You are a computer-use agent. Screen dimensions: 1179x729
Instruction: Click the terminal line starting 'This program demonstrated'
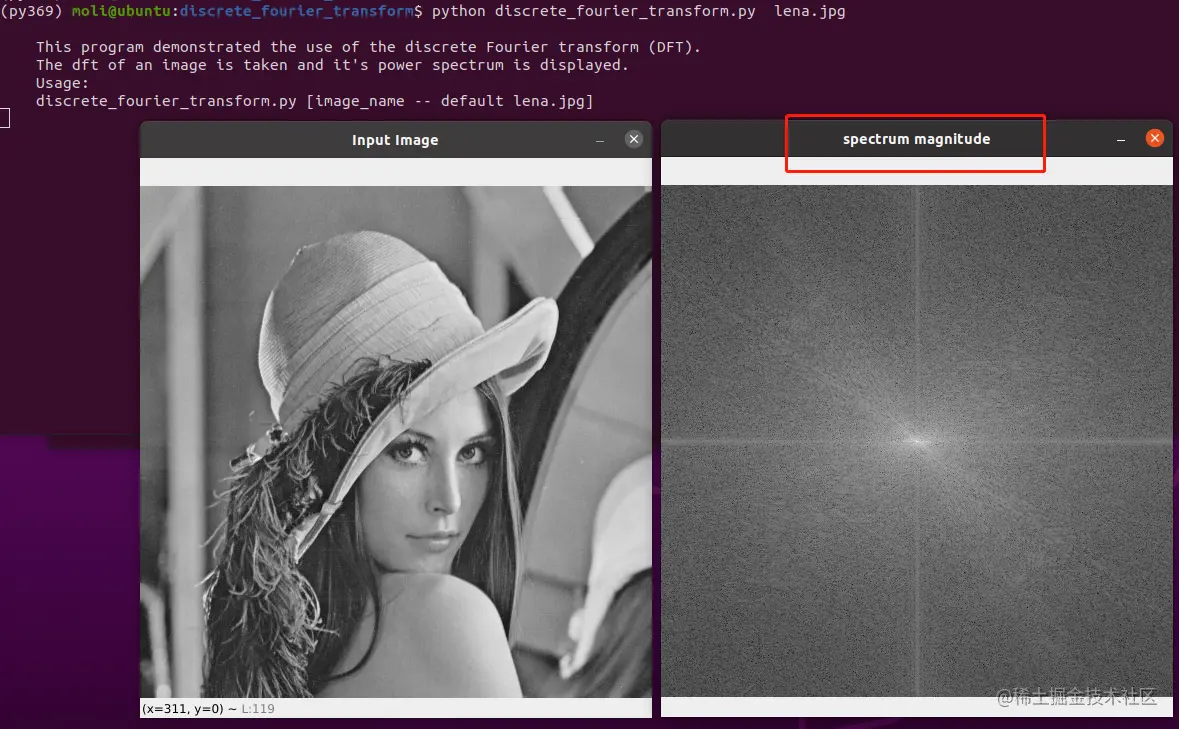[368, 47]
